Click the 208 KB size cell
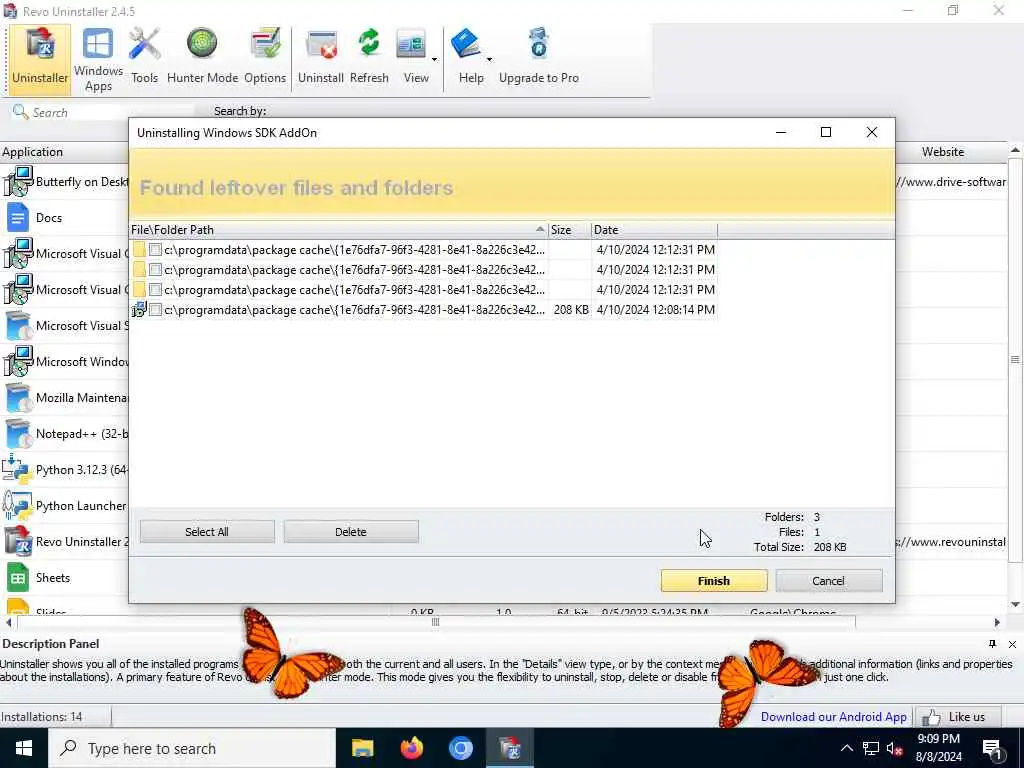1024x768 pixels. click(x=571, y=310)
